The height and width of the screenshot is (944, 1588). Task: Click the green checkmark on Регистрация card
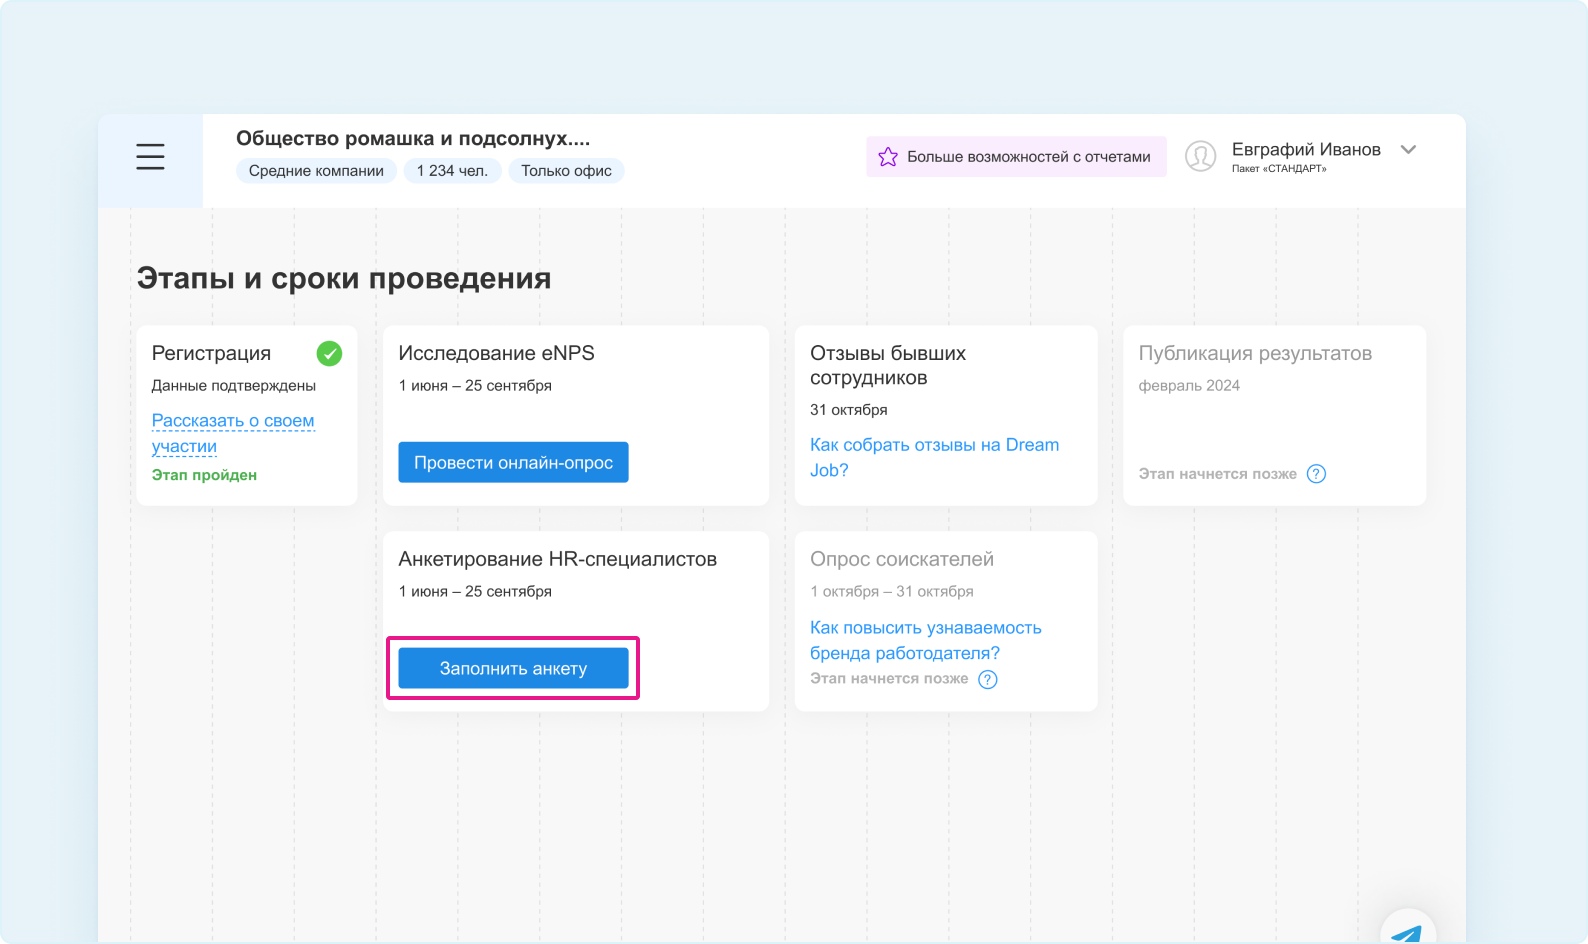pyautogui.click(x=329, y=353)
